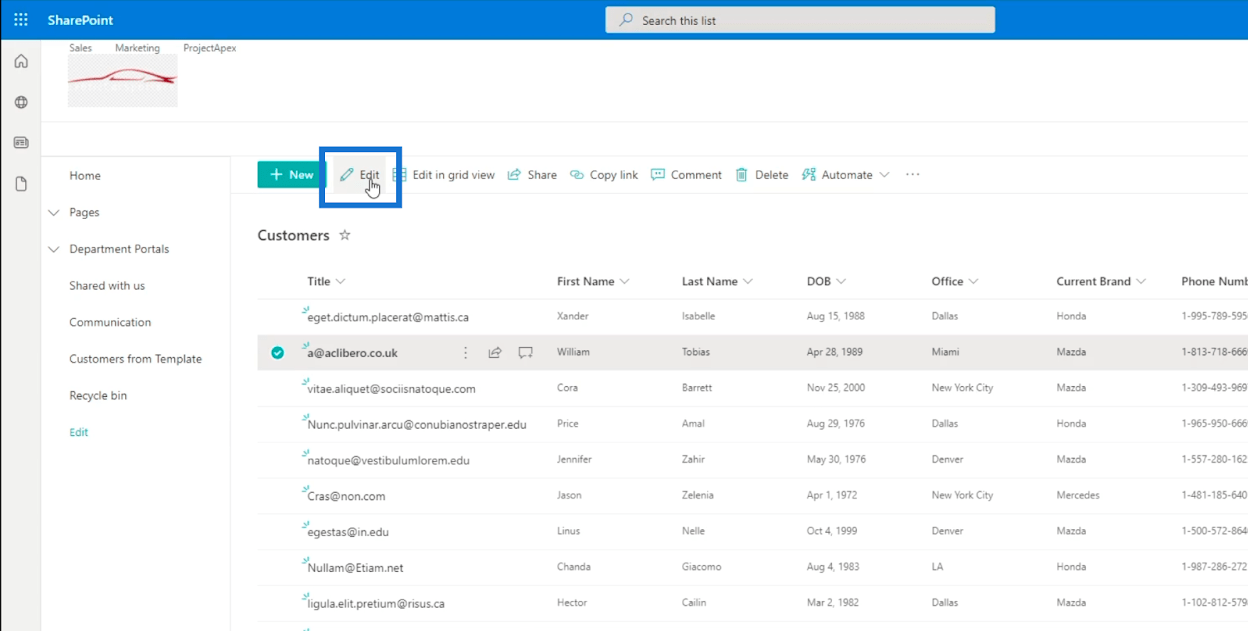Open item Nullam@Etiam.net
Viewport: 1248px width, 631px height.
pyautogui.click(x=355, y=567)
